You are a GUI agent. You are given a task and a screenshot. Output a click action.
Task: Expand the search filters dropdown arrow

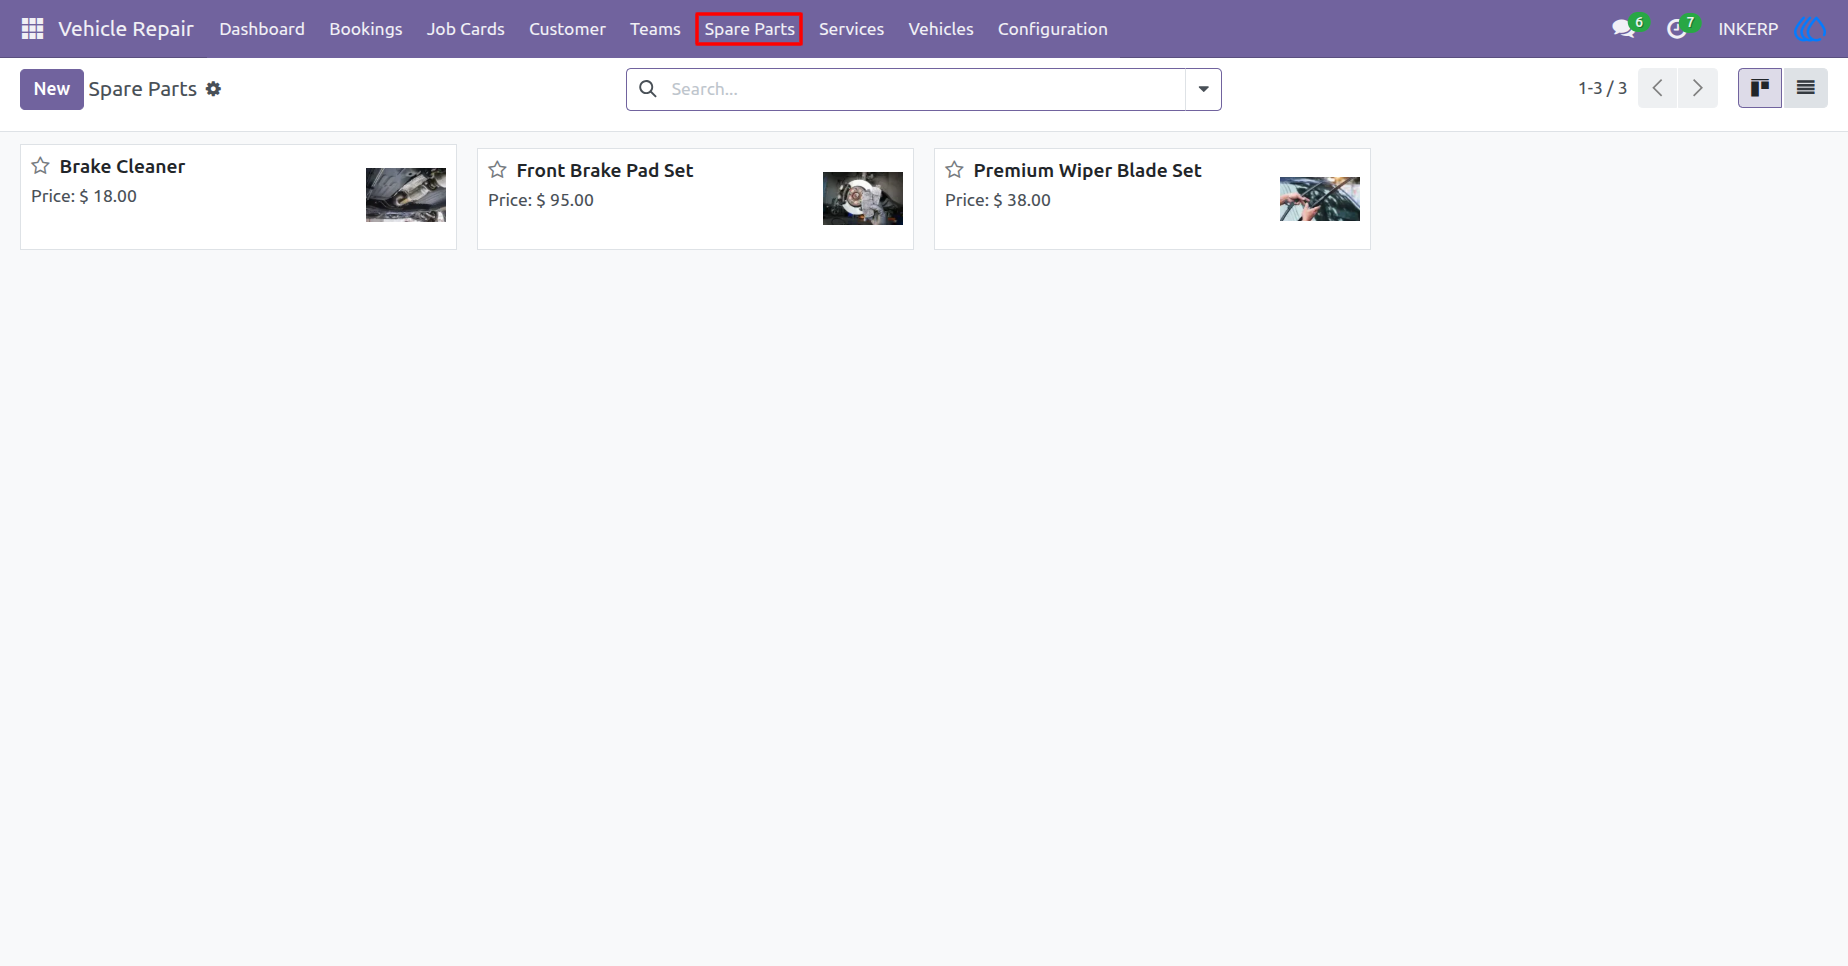(1203, 89)
